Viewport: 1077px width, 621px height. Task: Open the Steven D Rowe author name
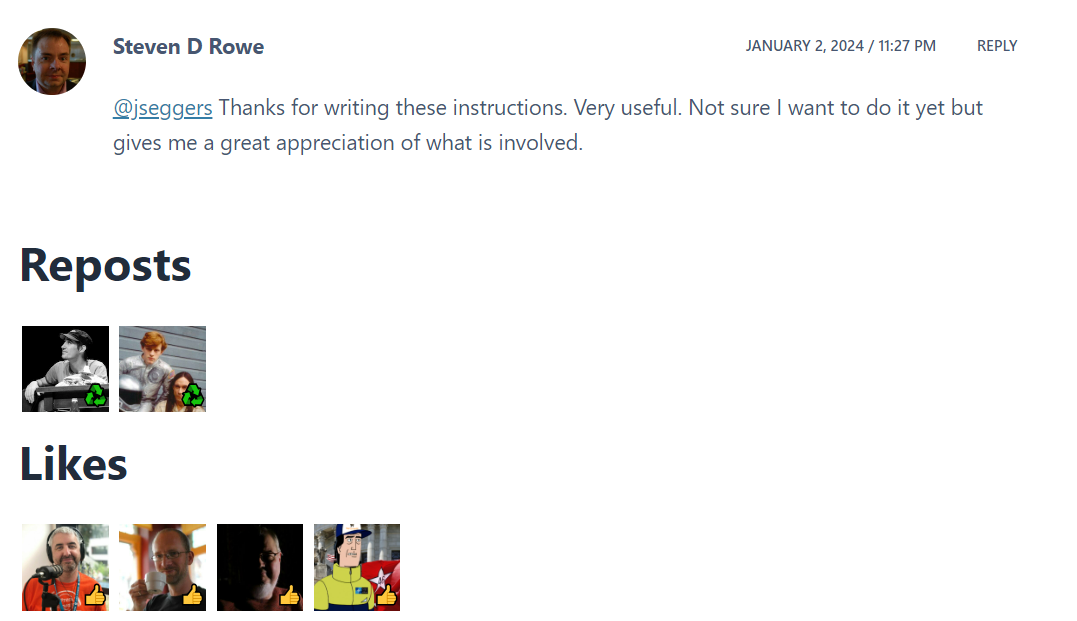click(188, 47)
